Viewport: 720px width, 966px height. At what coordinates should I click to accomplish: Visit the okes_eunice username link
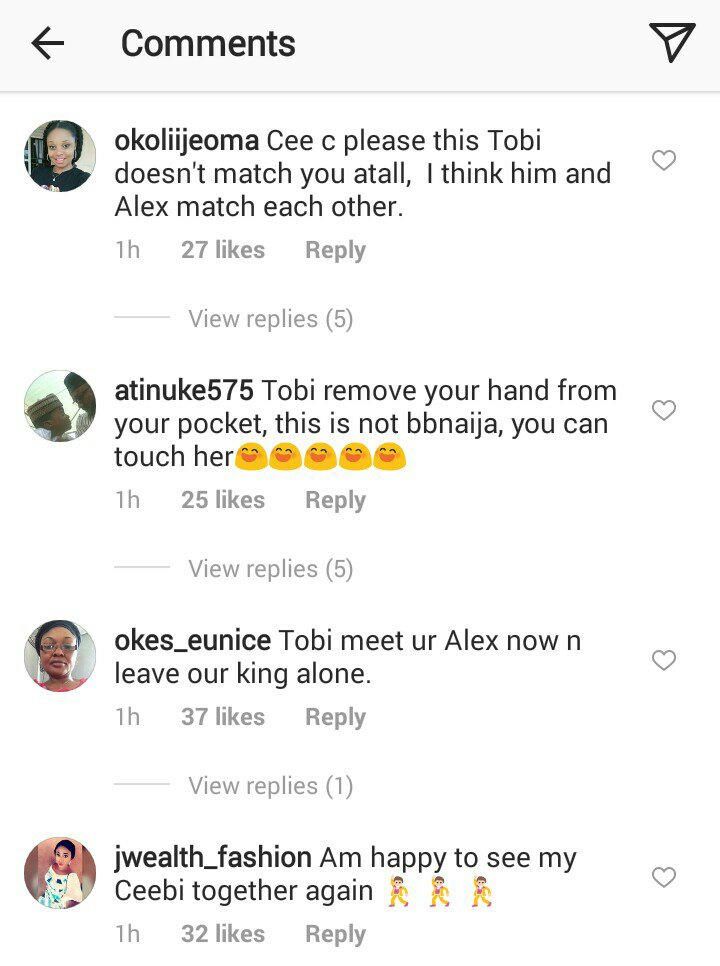tap(192, 640)
